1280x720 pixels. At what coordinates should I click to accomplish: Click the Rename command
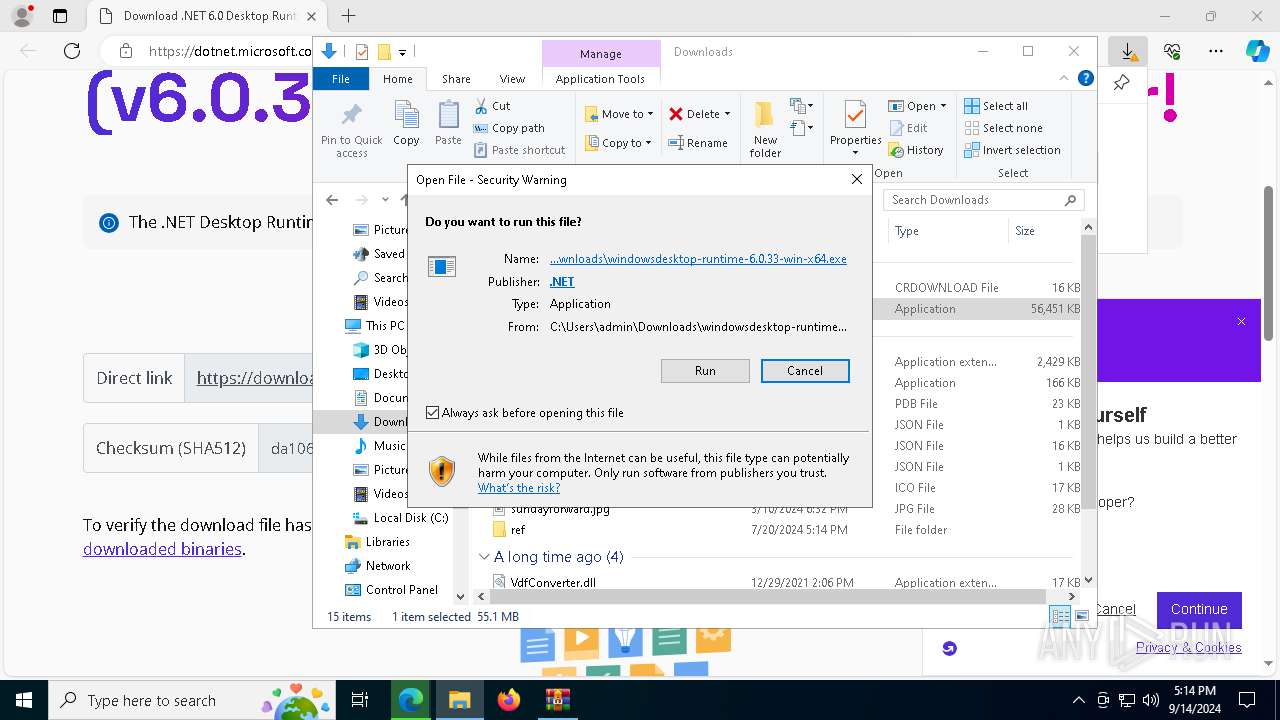coord(698,143)
